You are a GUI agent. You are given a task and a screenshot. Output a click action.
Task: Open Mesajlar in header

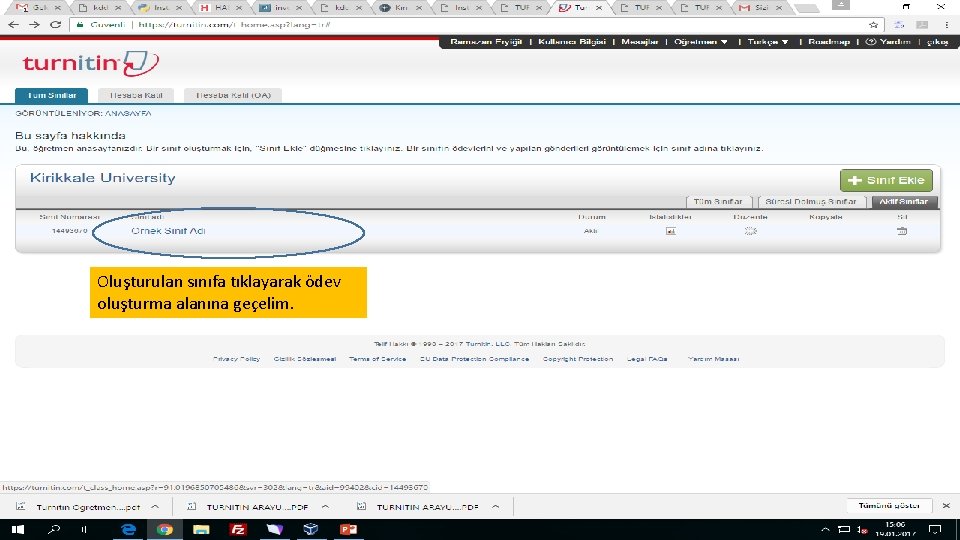[640, 42]
